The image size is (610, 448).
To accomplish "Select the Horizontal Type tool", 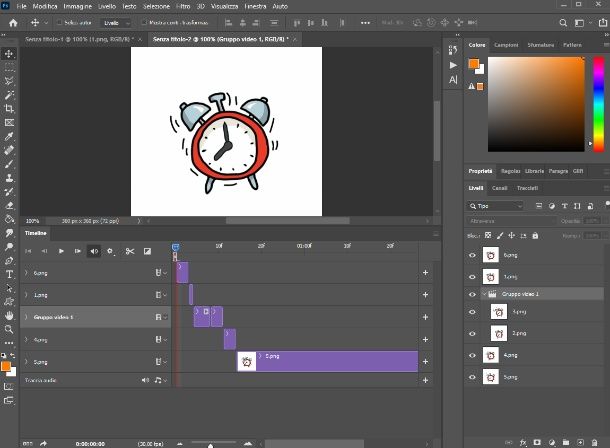I will tap(9, 274).
